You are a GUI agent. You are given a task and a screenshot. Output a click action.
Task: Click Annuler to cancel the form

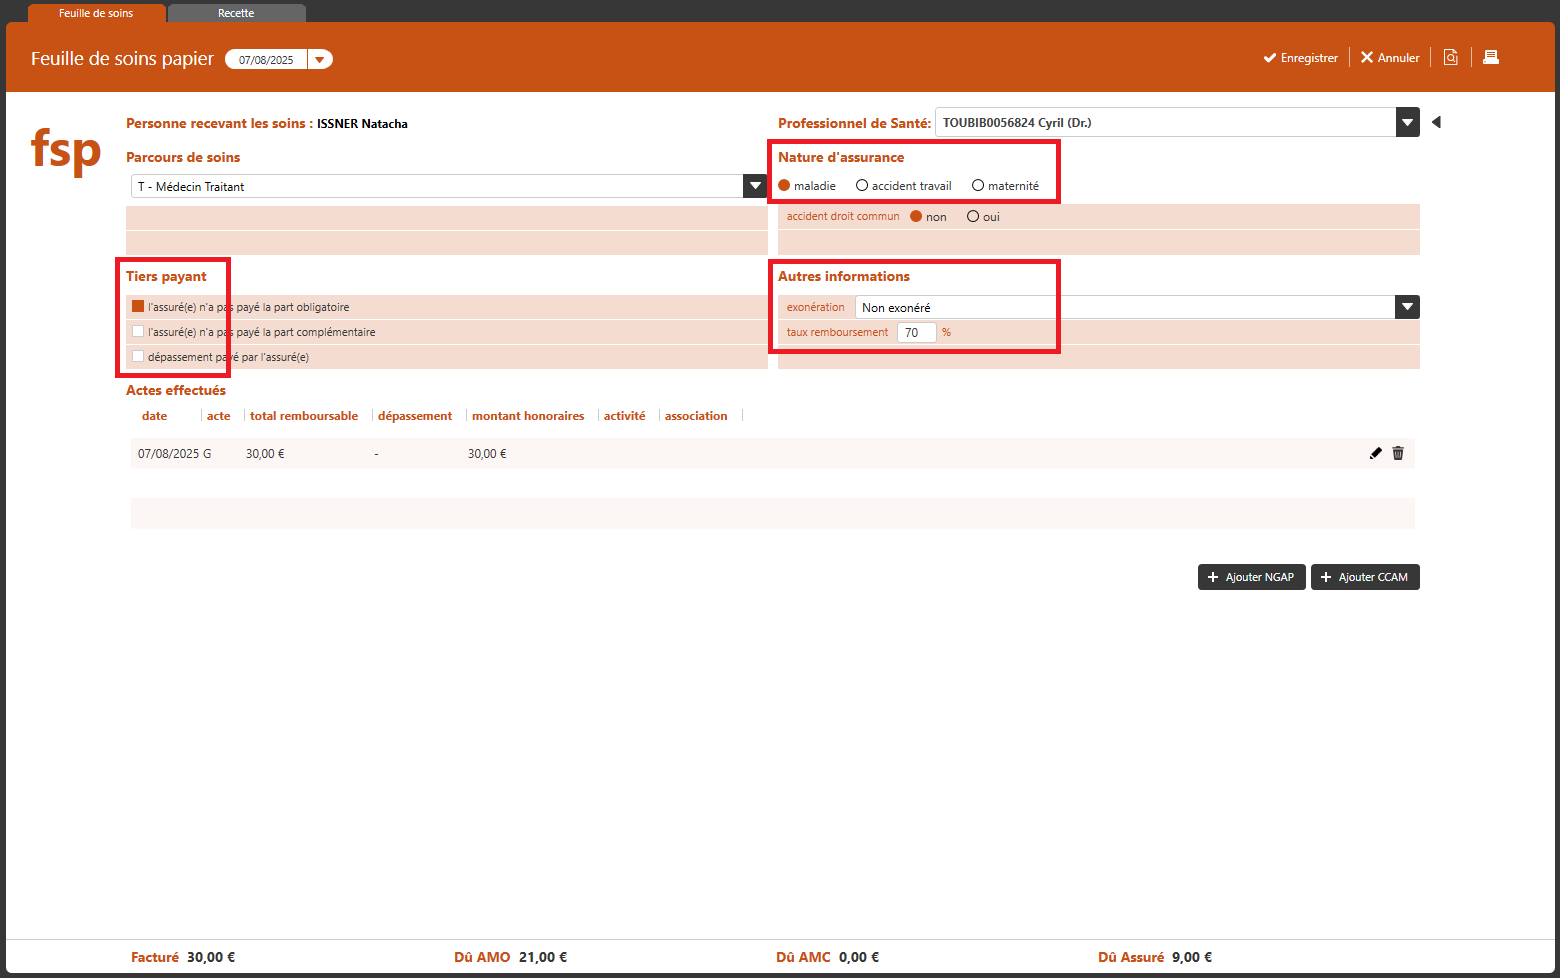pyautogui.click(x=1390, y=58)
